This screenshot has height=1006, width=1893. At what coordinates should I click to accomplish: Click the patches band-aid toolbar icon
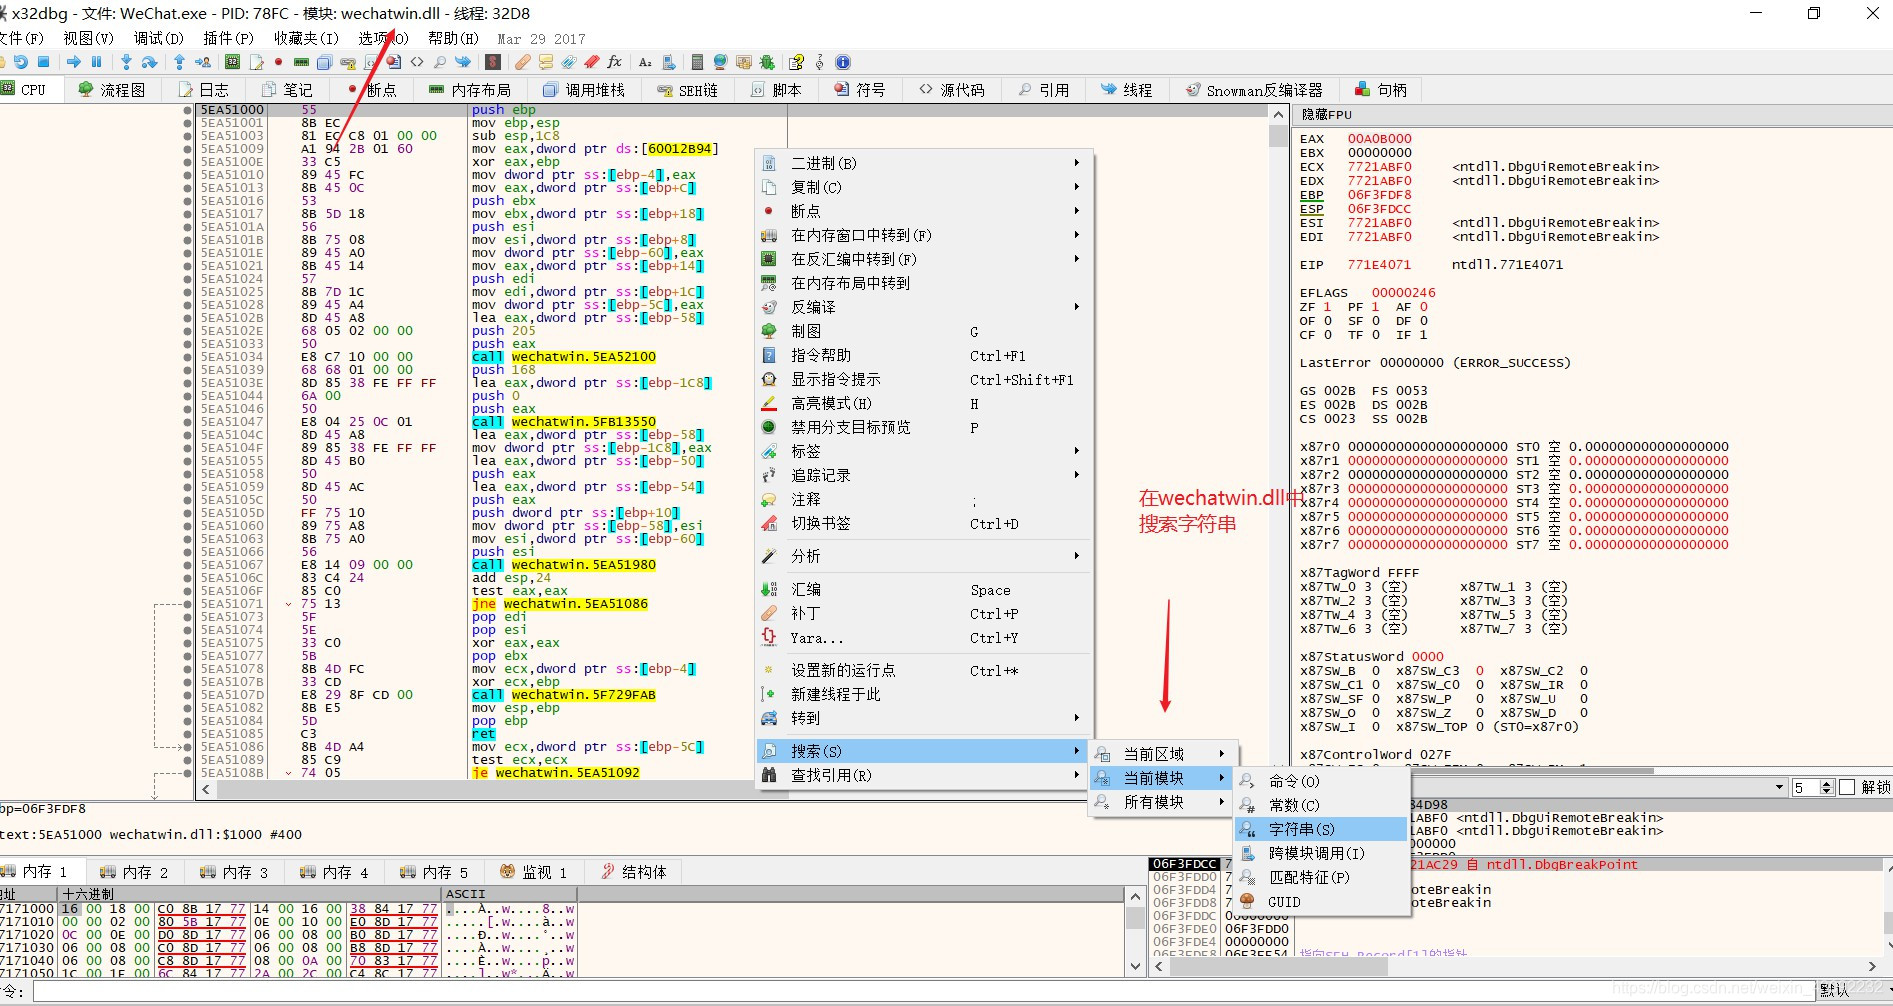(x=522, y=62)
